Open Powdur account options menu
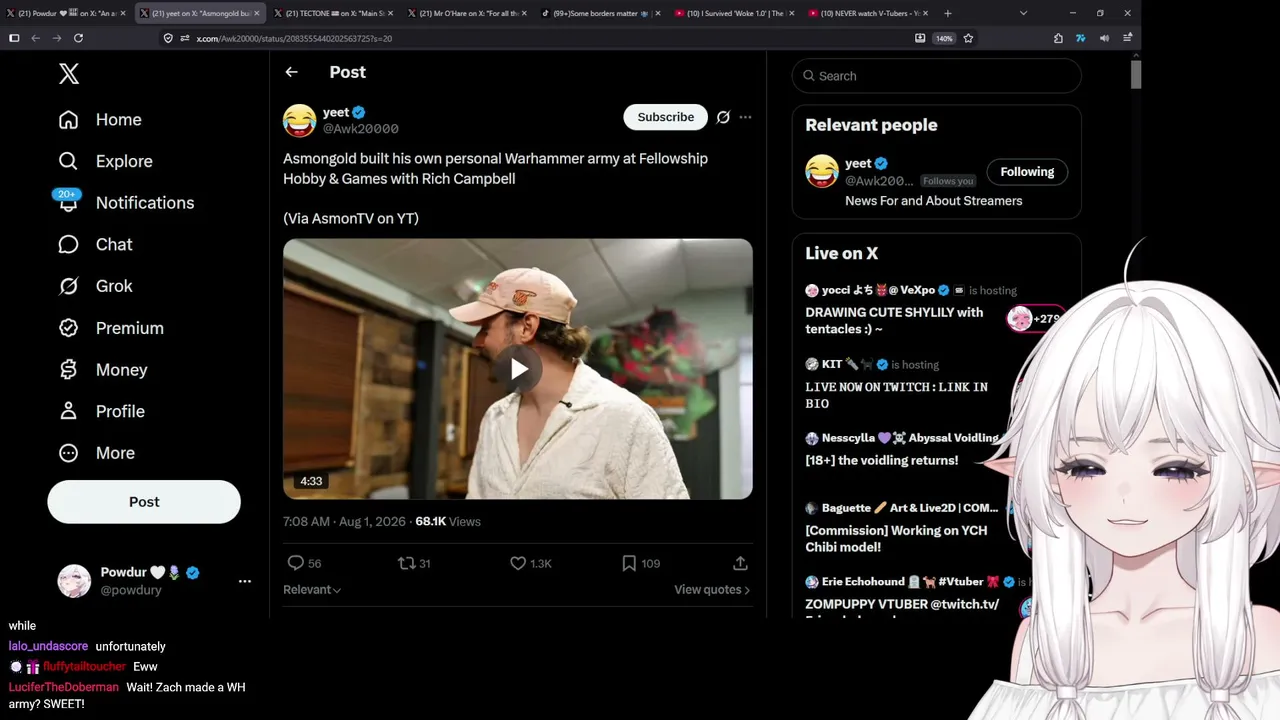This screenshot has height=720, width=1280. [245, 581]
